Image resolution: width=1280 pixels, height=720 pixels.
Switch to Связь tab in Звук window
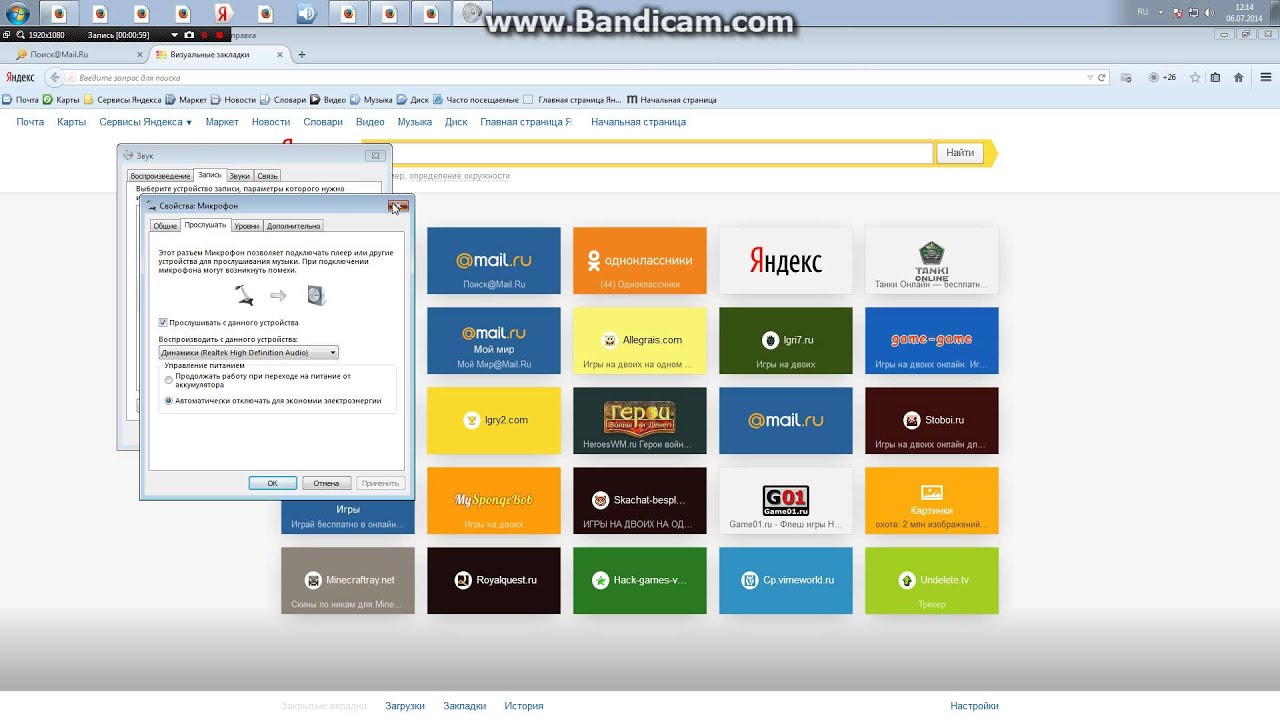click(x=267, y=176)
